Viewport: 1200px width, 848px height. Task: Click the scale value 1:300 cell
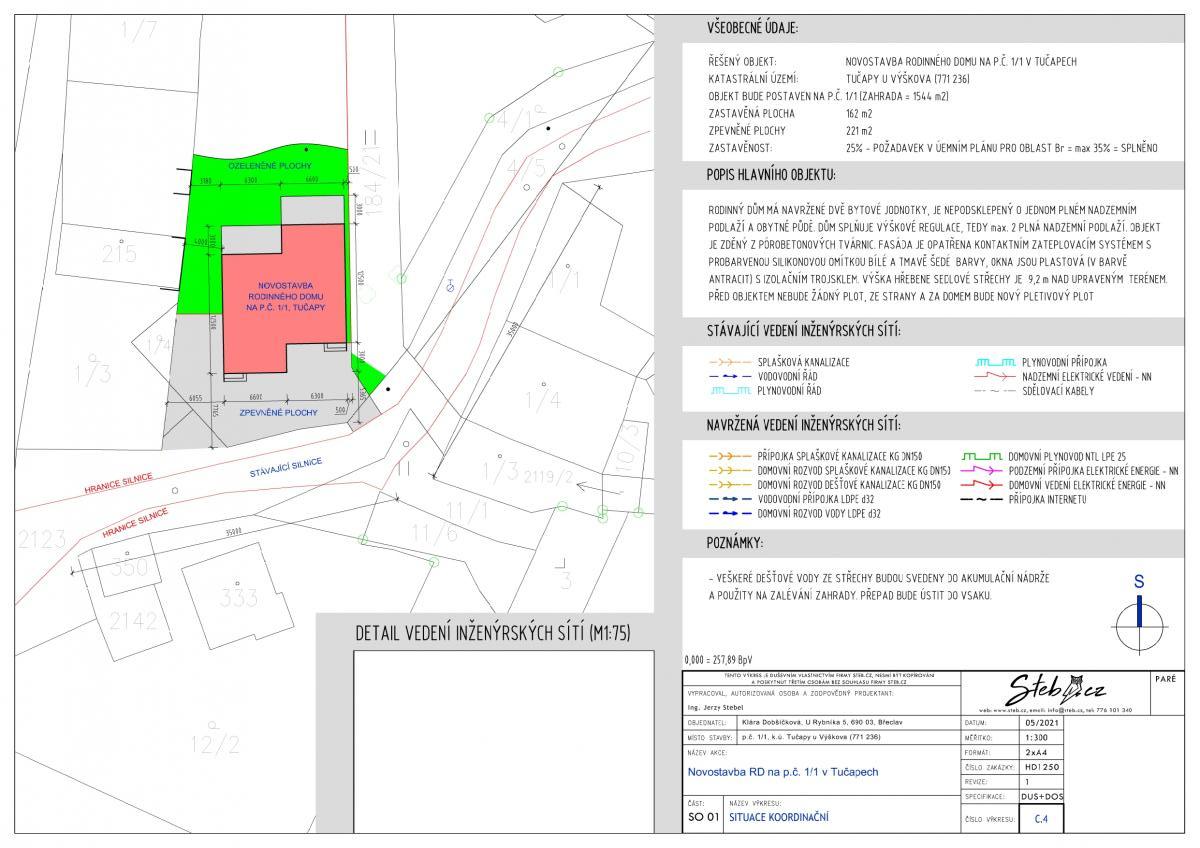(1037, 736)
